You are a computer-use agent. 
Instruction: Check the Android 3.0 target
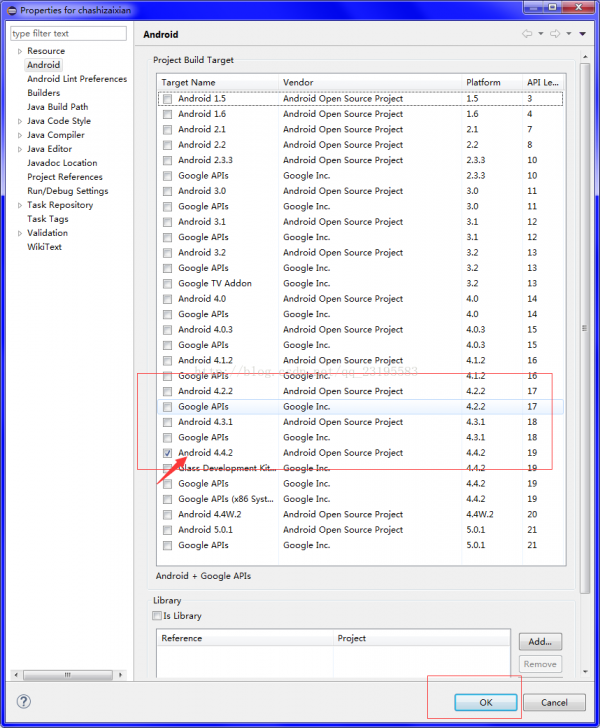[x=168, y=191]
